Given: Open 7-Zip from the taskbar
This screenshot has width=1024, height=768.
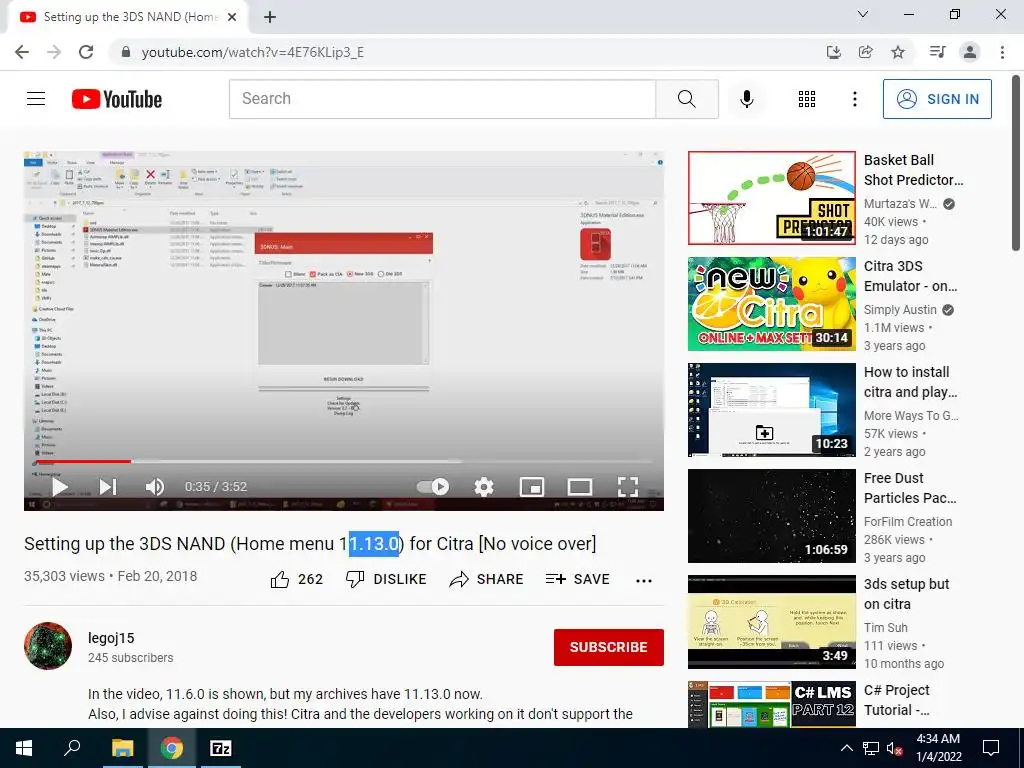Looking at the screenshot, I should point(220,748).
